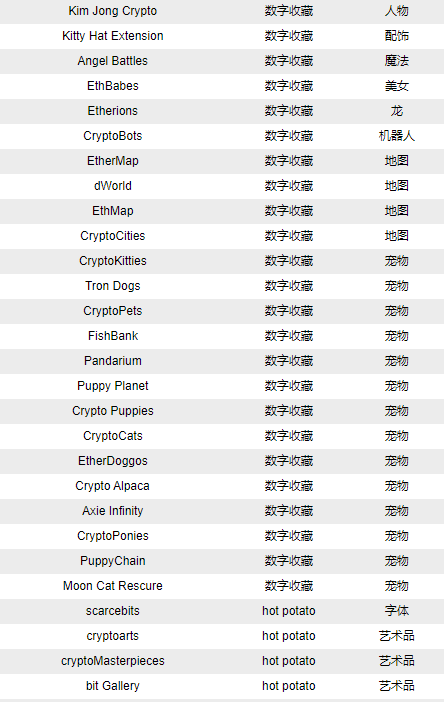Click hot potato beside scarcebits

[289, 611]
